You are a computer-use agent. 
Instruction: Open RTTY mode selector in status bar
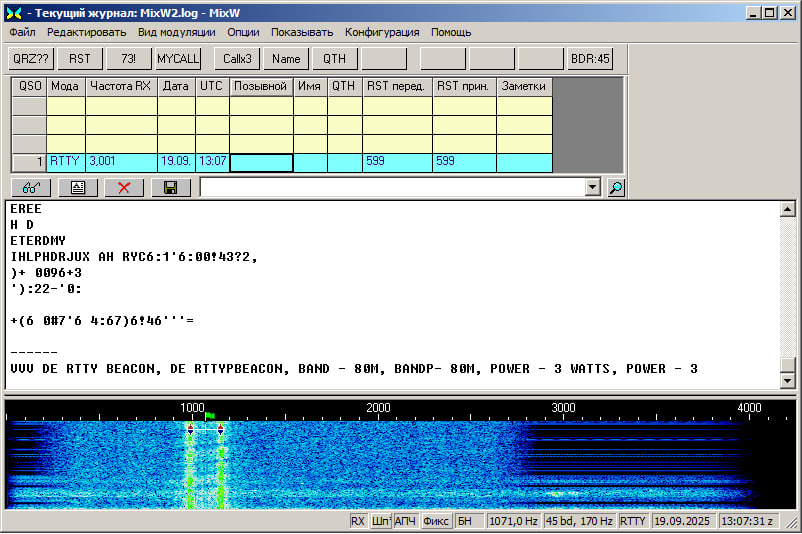point(632,521)
